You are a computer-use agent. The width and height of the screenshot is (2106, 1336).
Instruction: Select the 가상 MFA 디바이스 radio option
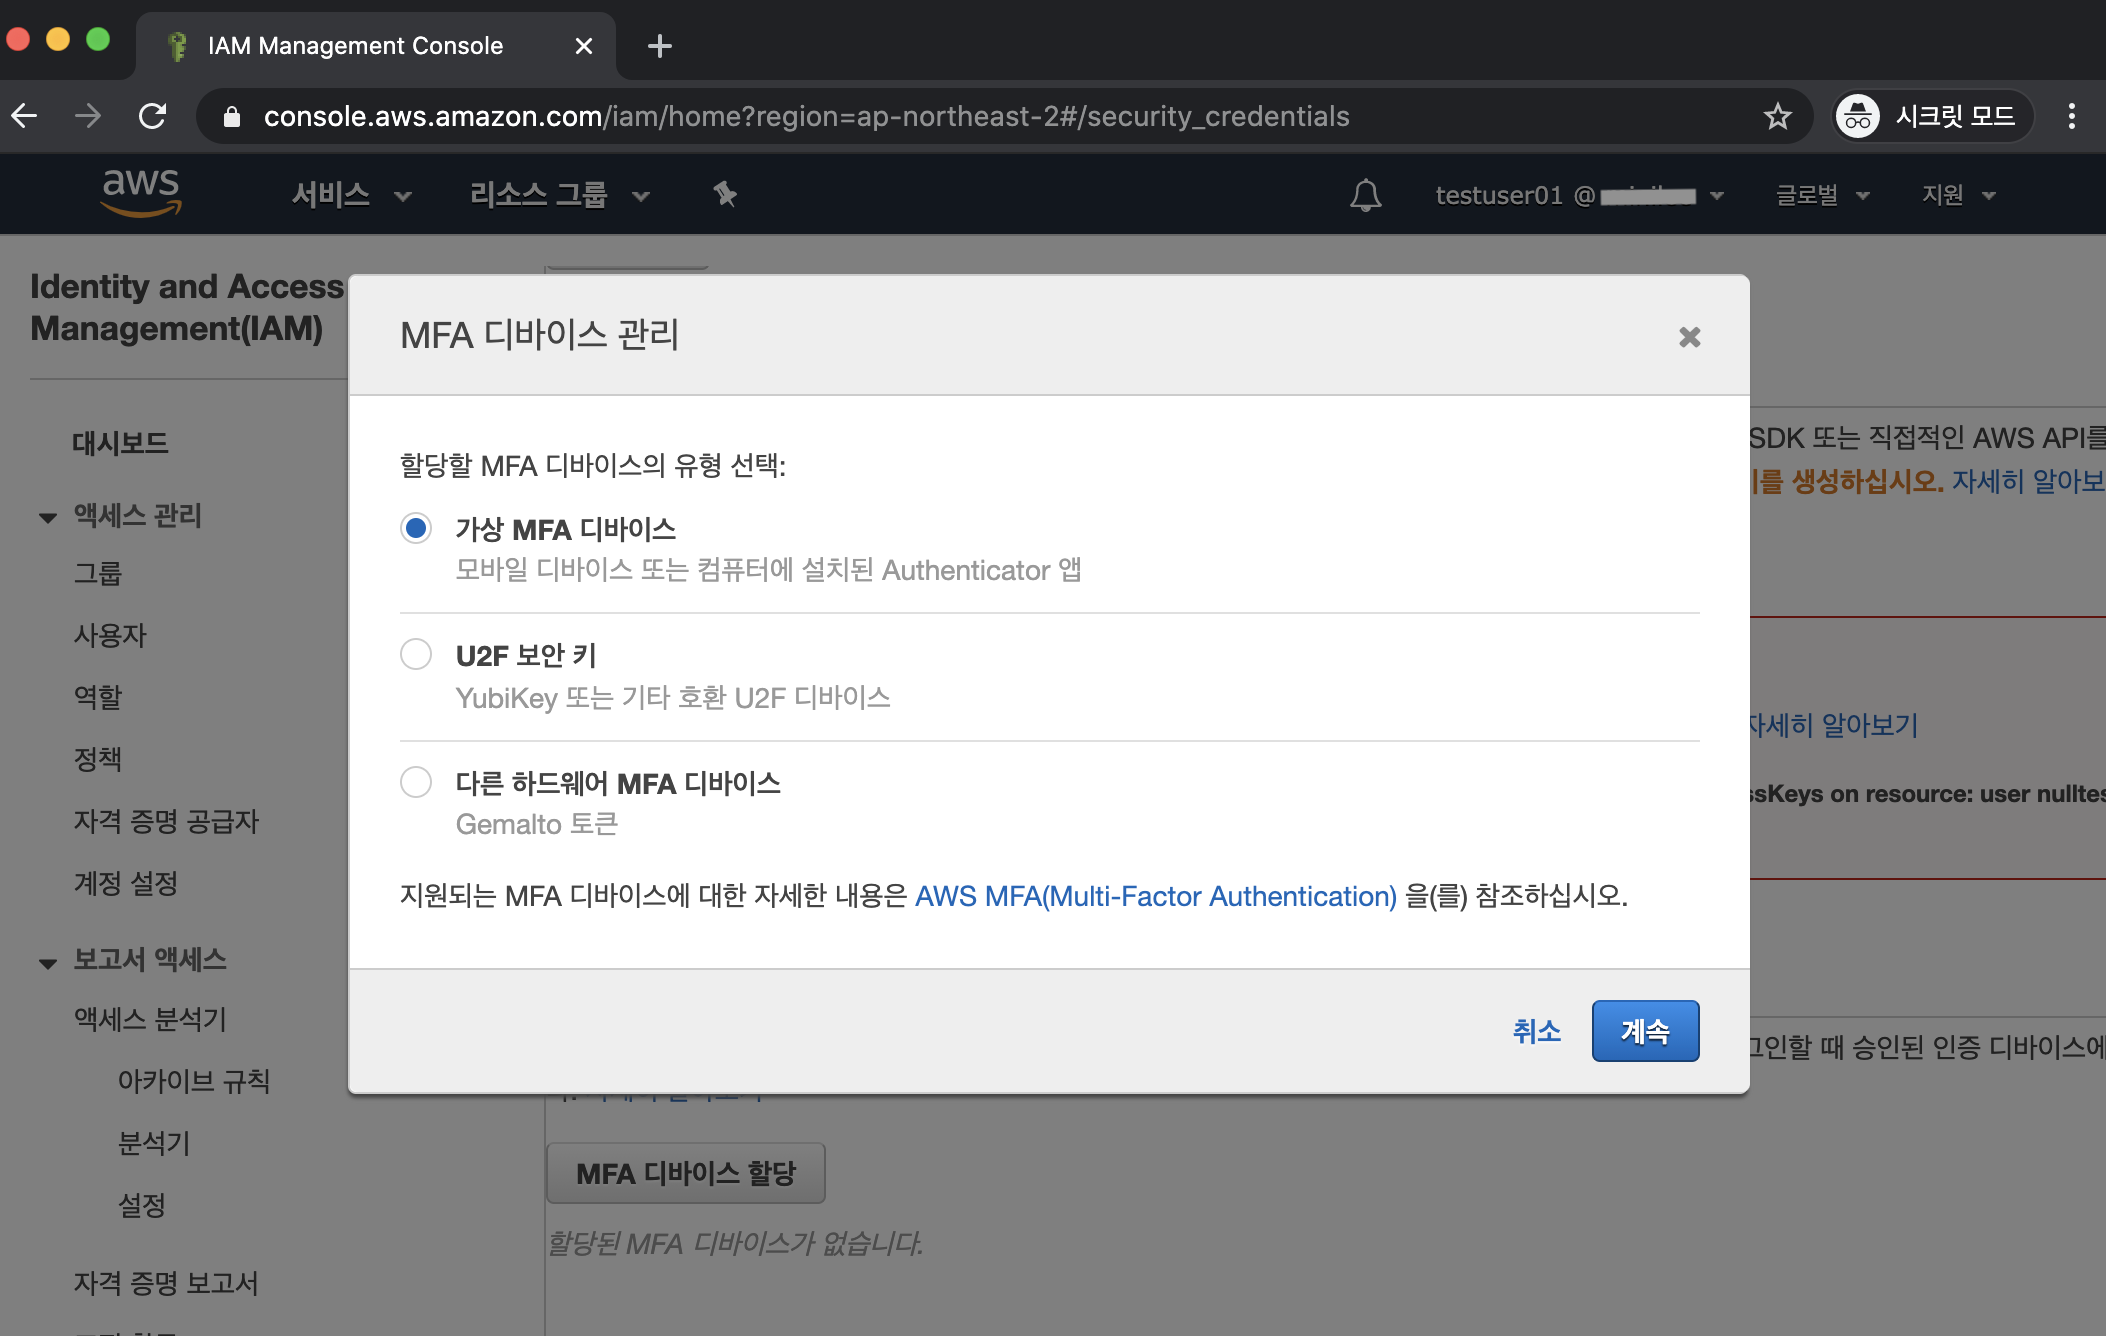tap(416, 528)
